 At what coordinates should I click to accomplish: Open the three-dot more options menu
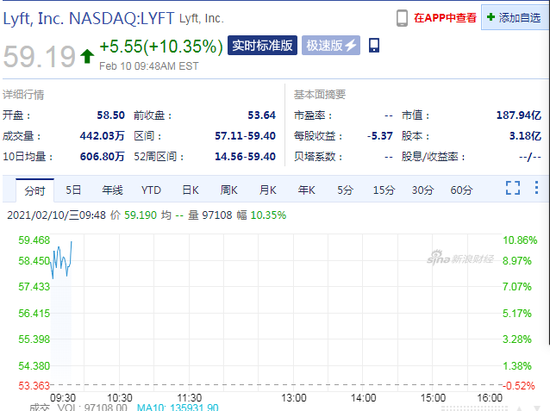tap(536, 188)
